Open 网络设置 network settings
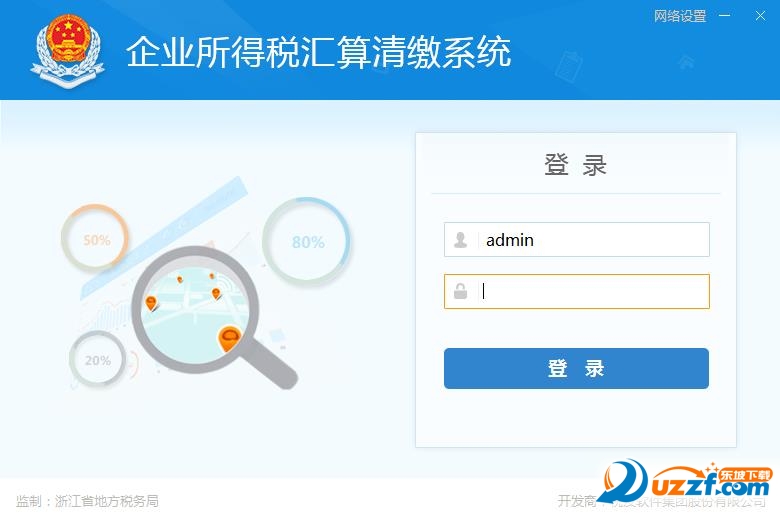This screenshot has width=780, height=520. 680,16
